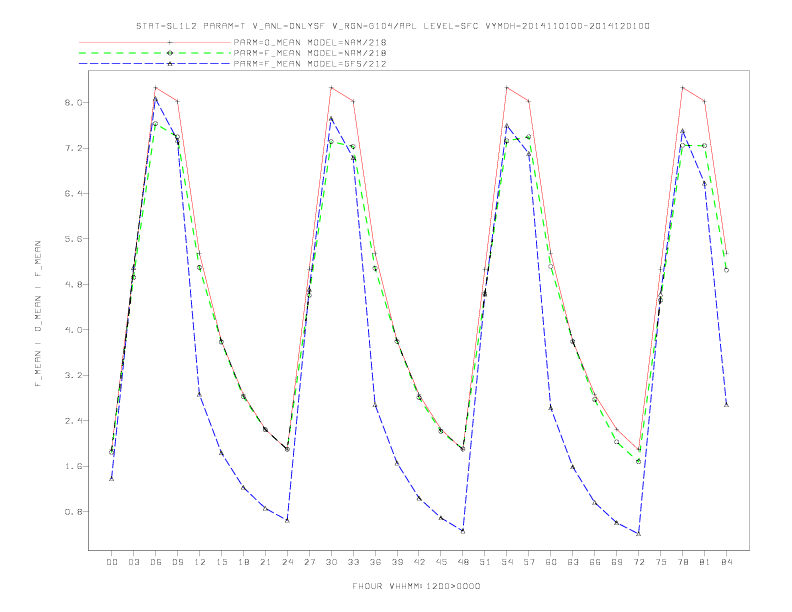The width and height of the screenshot is (792, 612).
Task: Click x-axis tick label 06
Action: (x=156, y=562)
